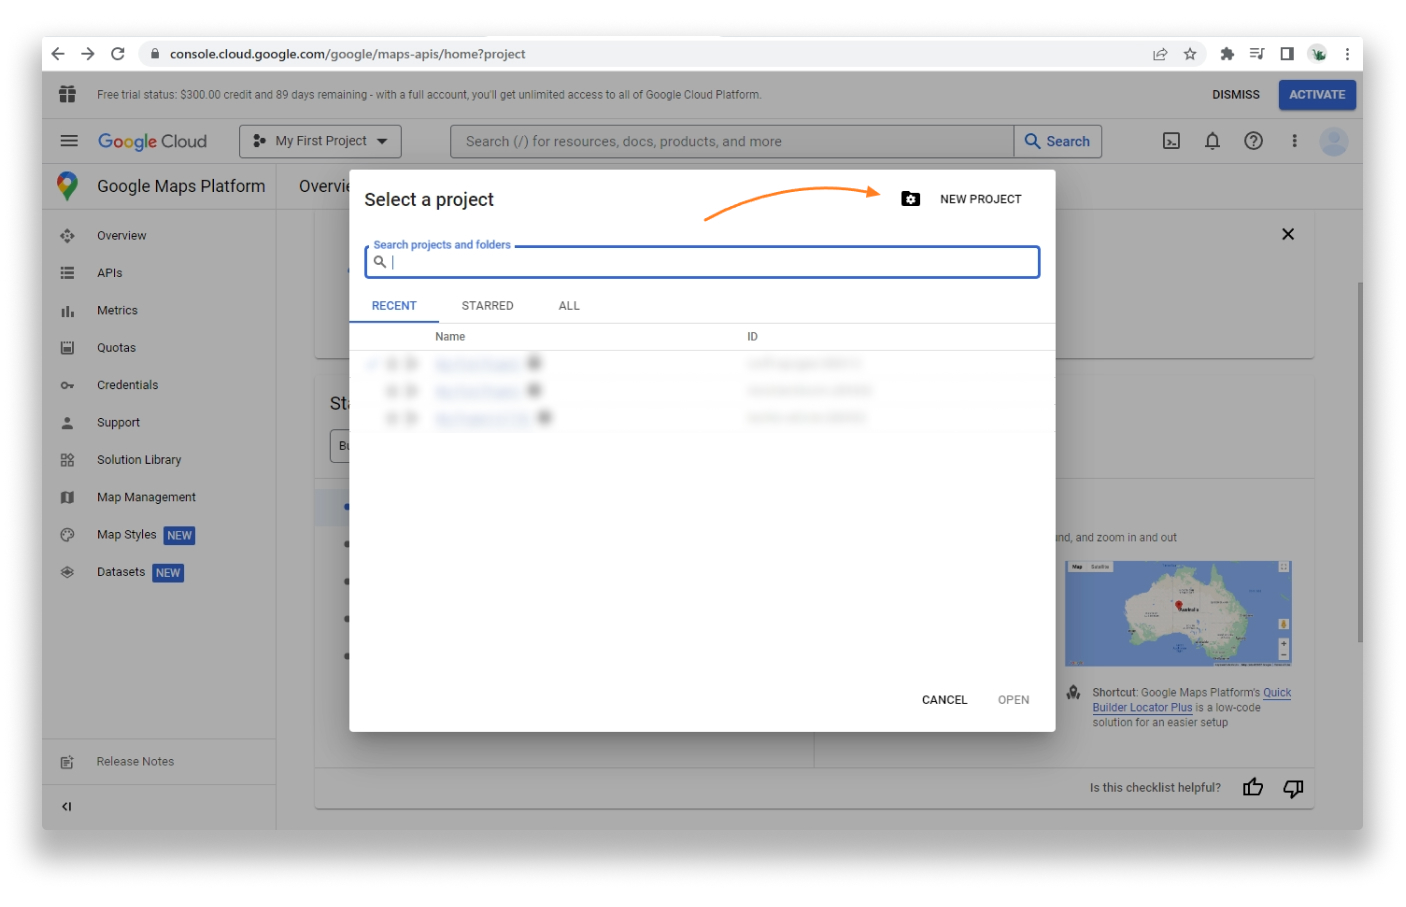Click the thumbs up feedback icon

coord(1253,788)
